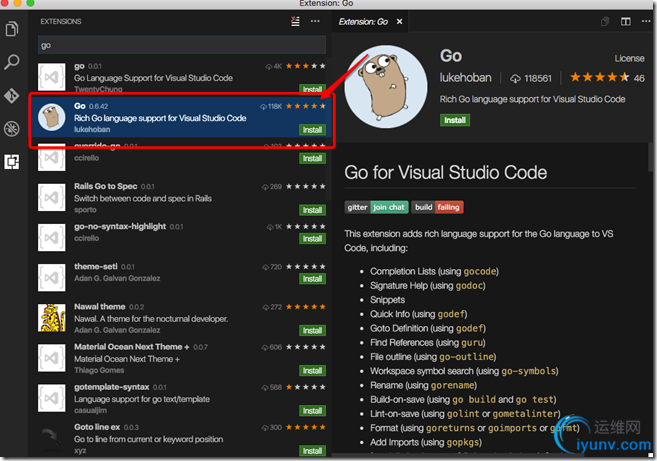Click the download count icon beside 118561
The width and height of the screenshot is (657, 461).
pyautogui.click(x=515, y=78)
